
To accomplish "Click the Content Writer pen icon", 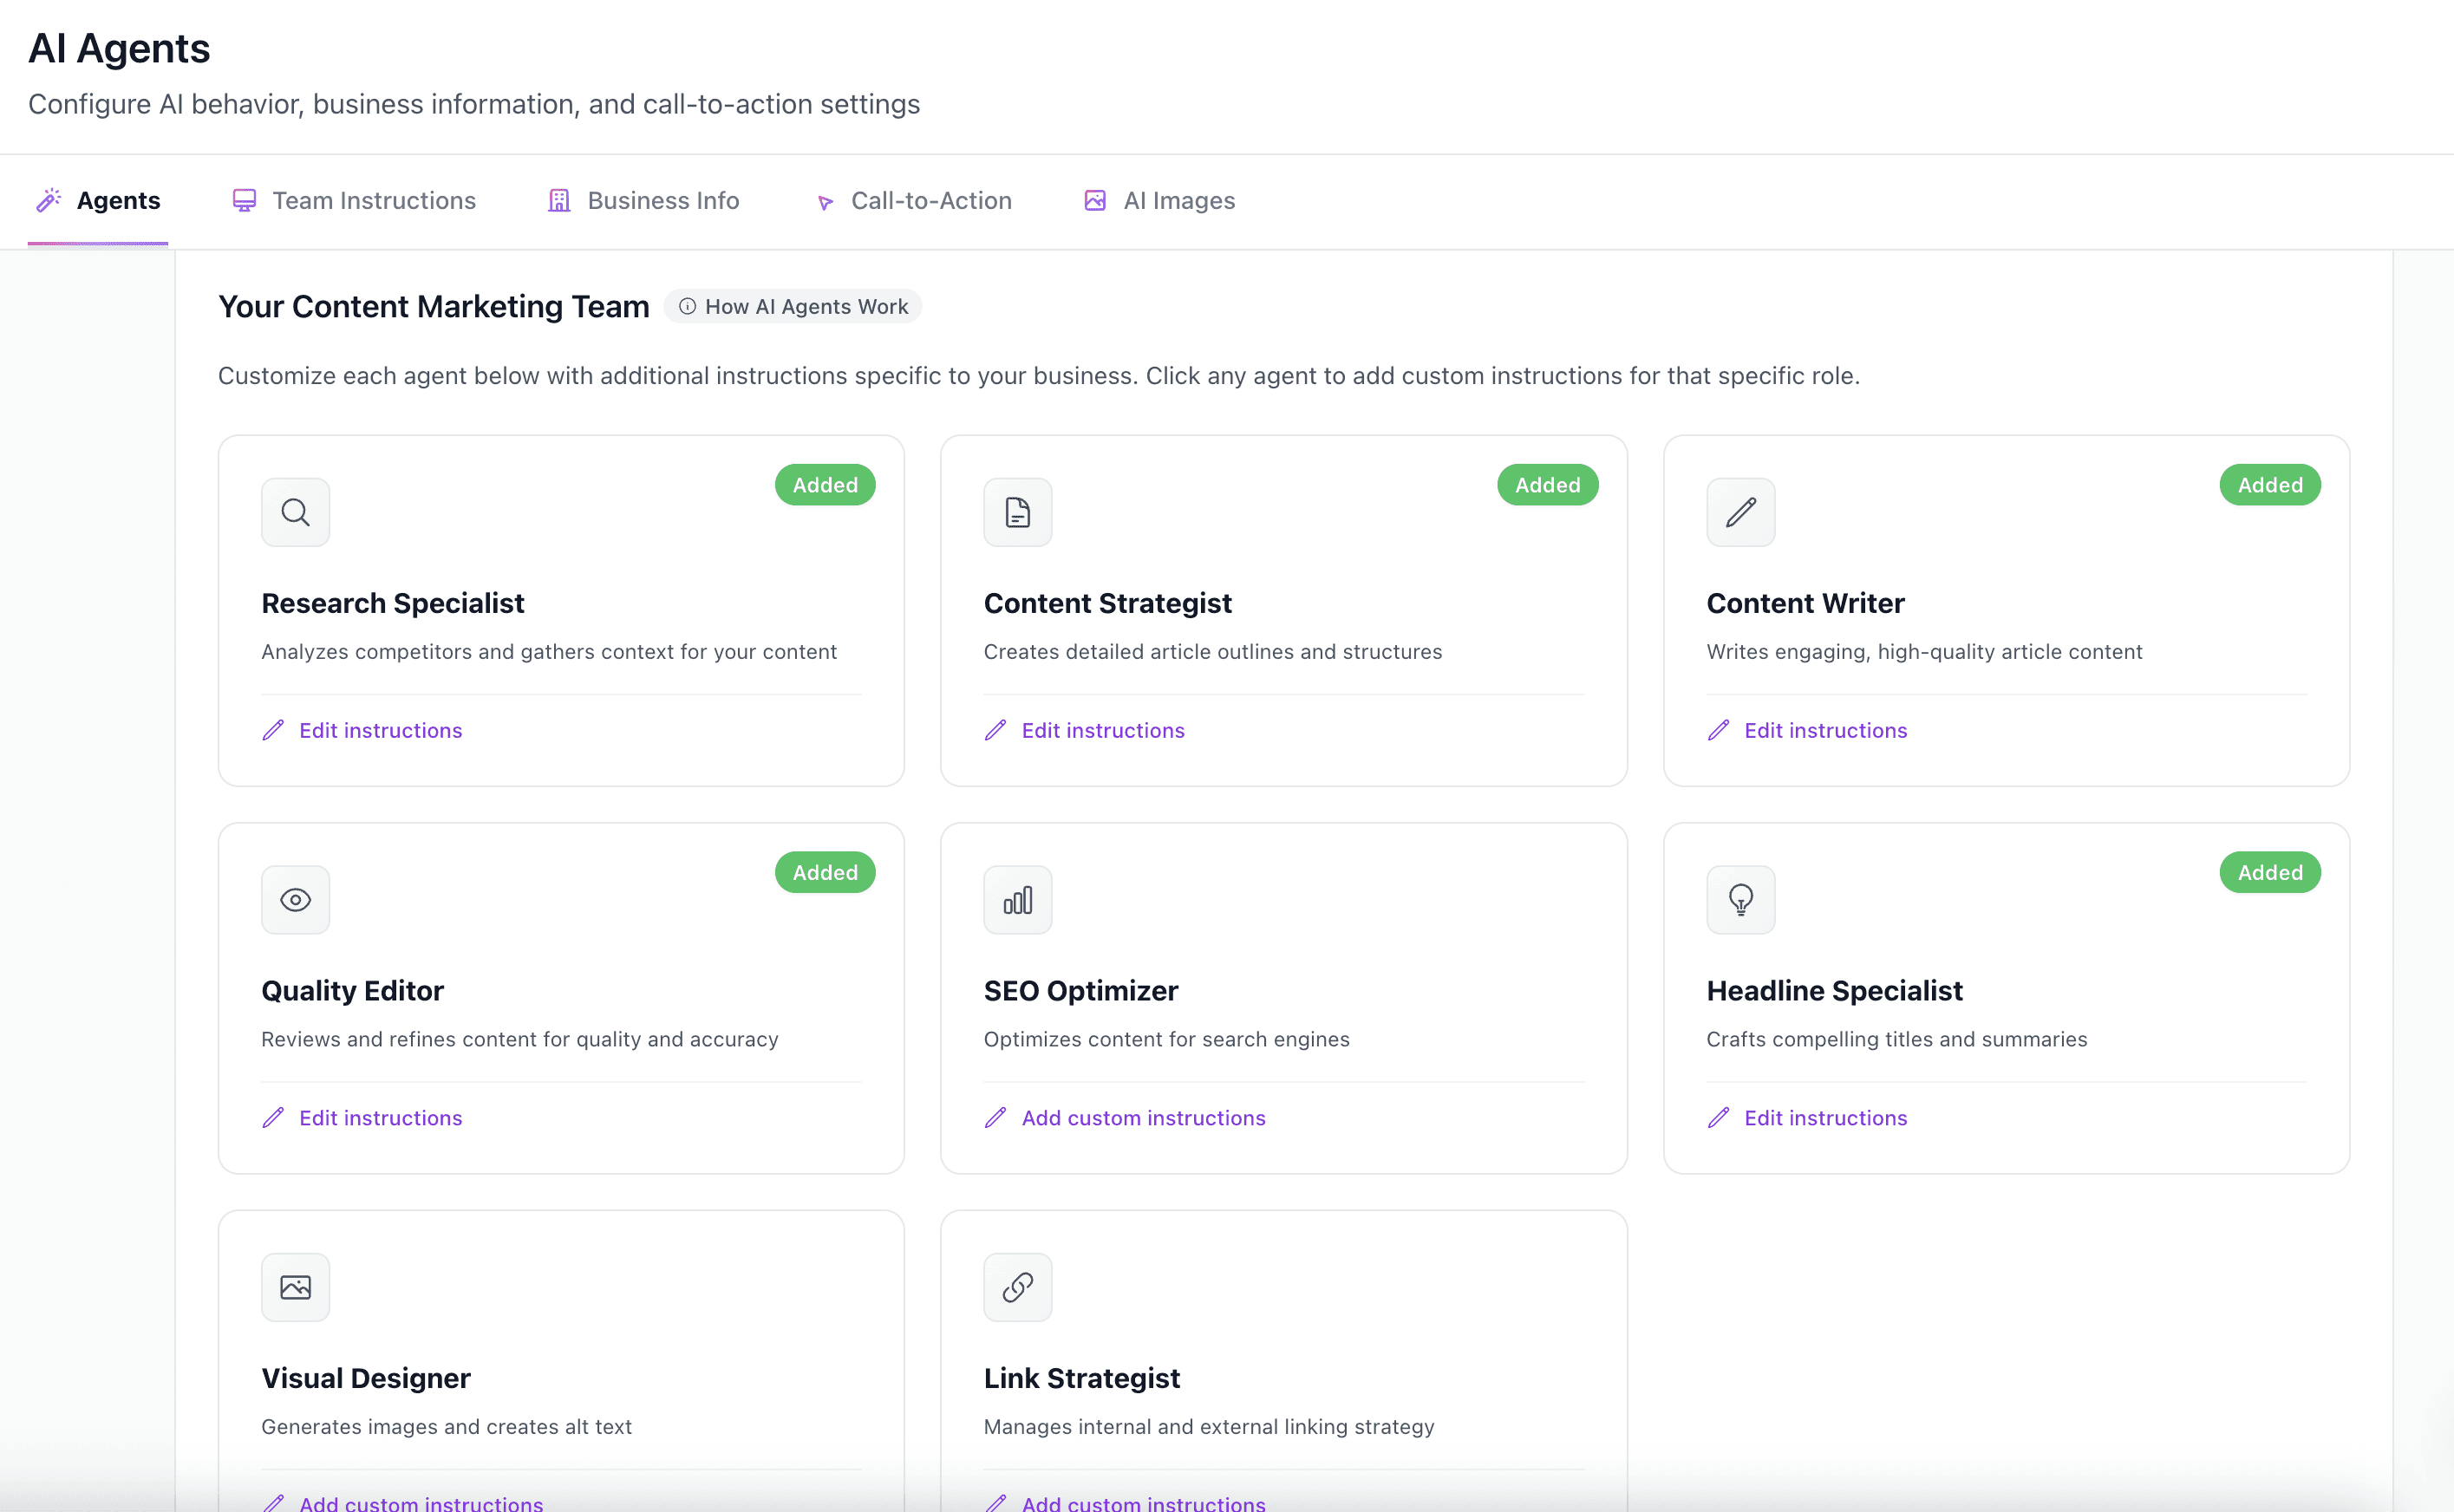I will coord(1740,512).
